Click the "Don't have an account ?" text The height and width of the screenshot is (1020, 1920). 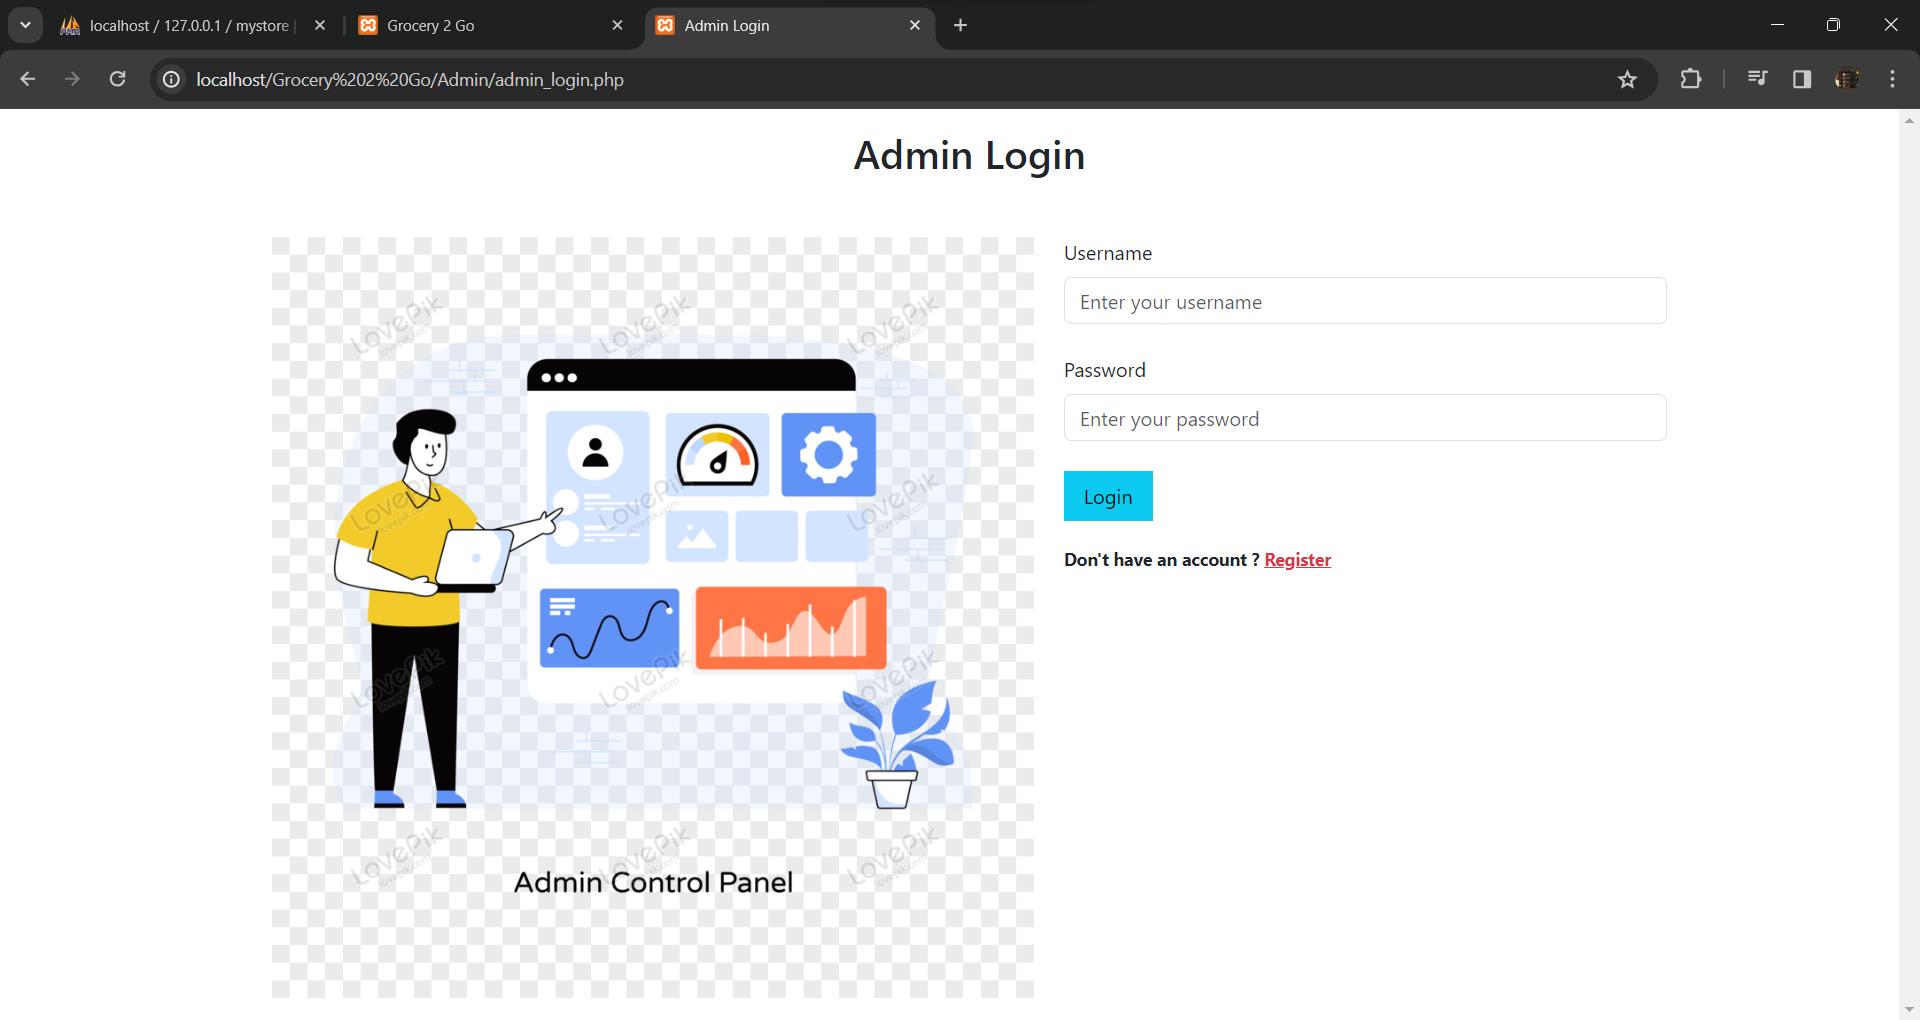1161,560
